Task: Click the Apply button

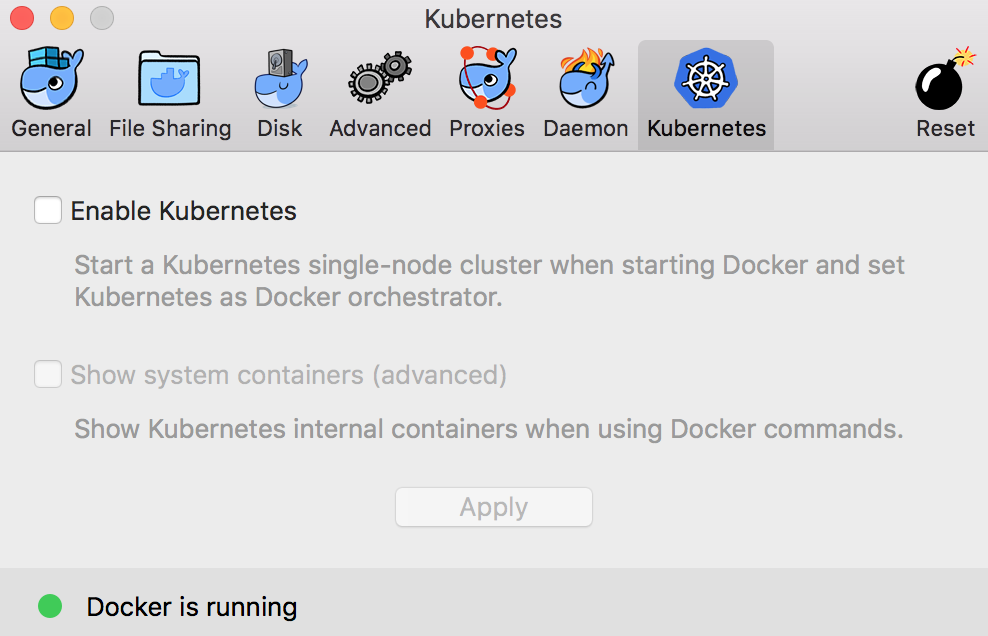Action: tap(494, 507)
